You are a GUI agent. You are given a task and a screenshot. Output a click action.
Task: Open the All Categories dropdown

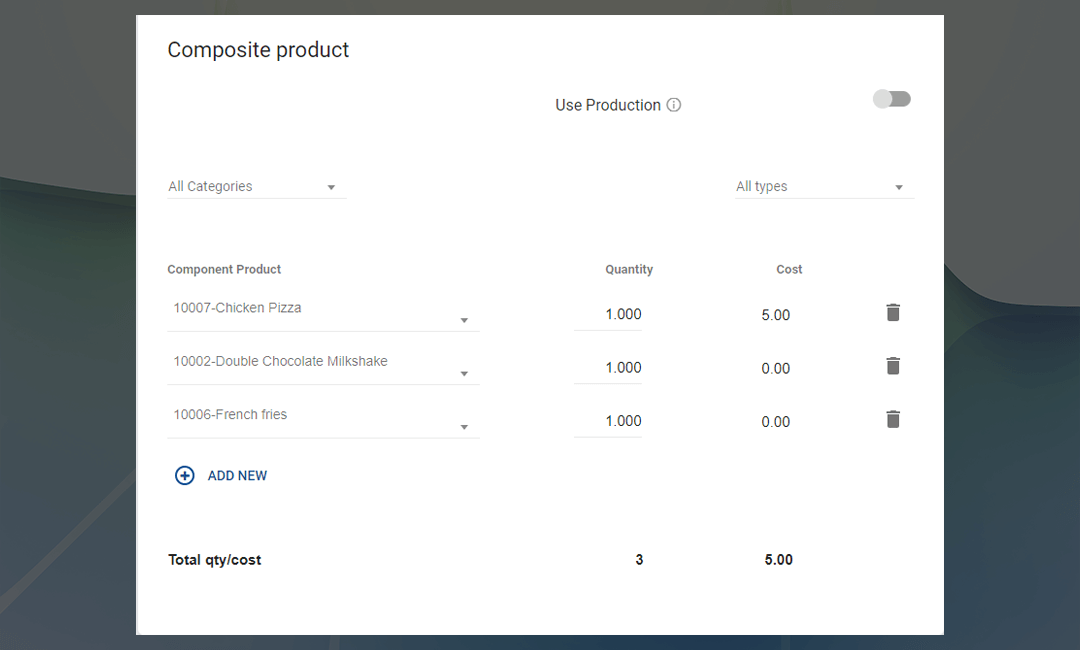tap(256, 187)
